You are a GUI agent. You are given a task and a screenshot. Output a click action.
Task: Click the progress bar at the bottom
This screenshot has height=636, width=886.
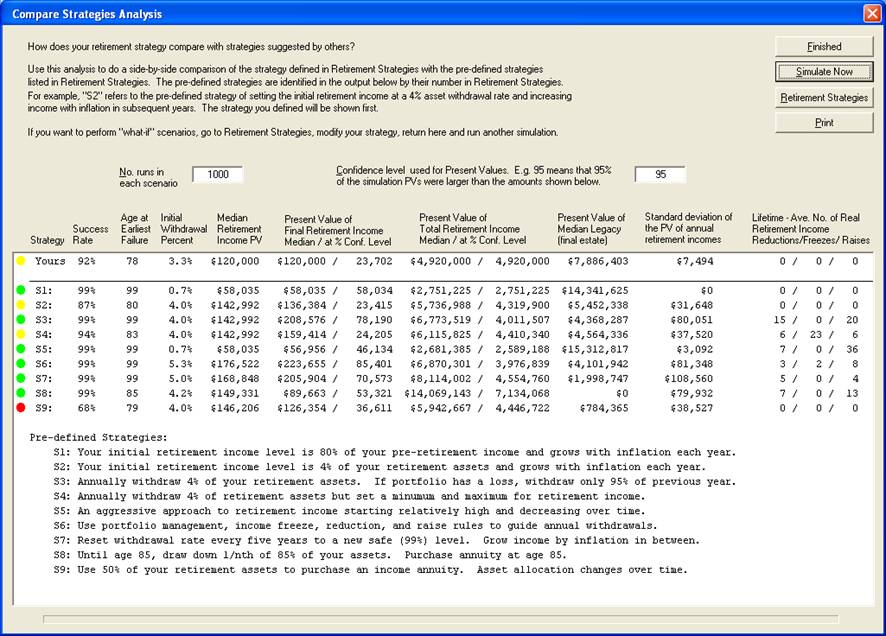[442, 619]
